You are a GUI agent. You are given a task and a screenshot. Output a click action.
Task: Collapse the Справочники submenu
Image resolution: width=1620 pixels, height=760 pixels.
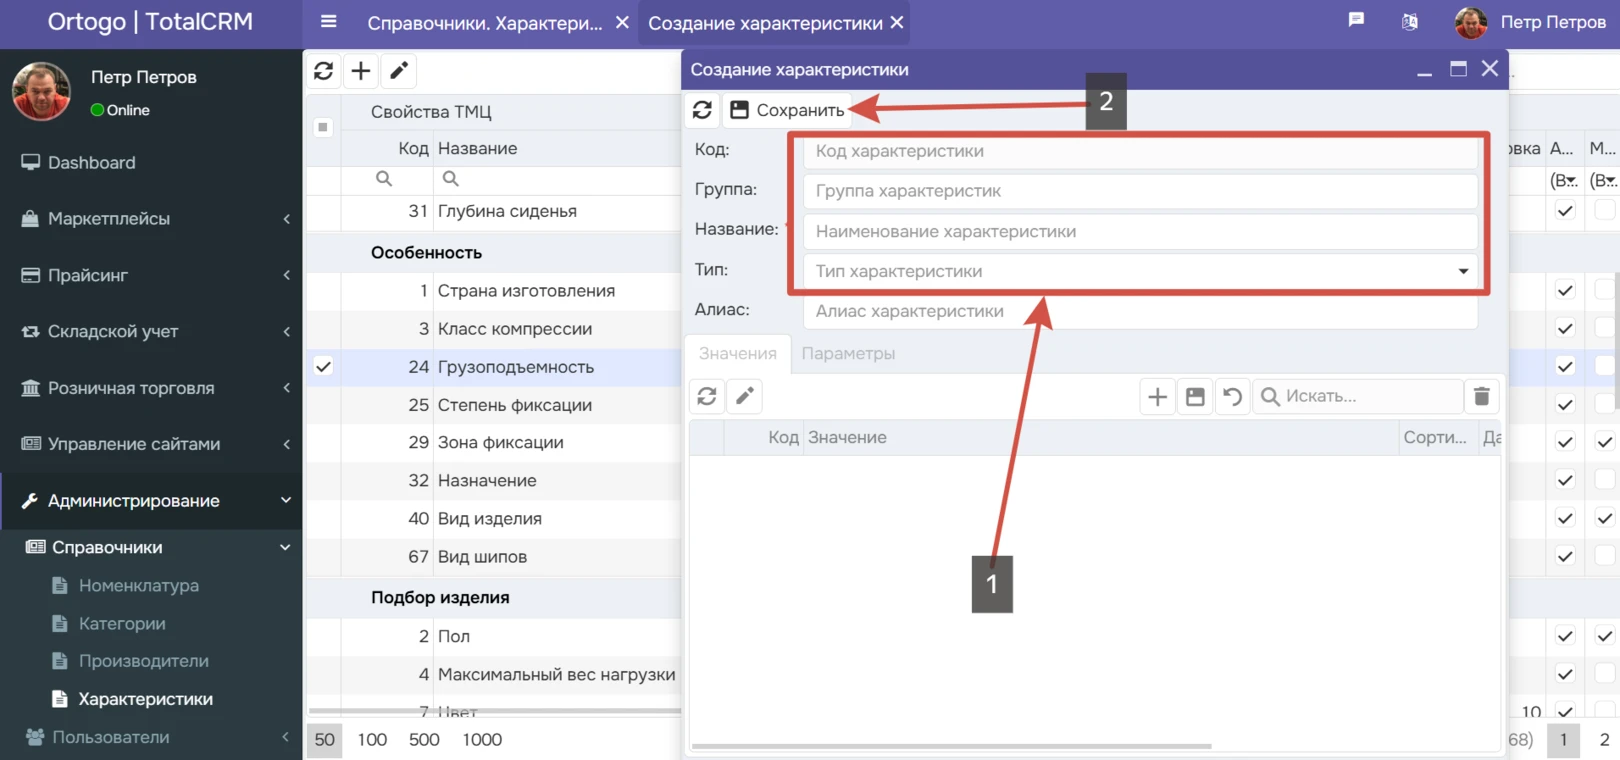151,547
